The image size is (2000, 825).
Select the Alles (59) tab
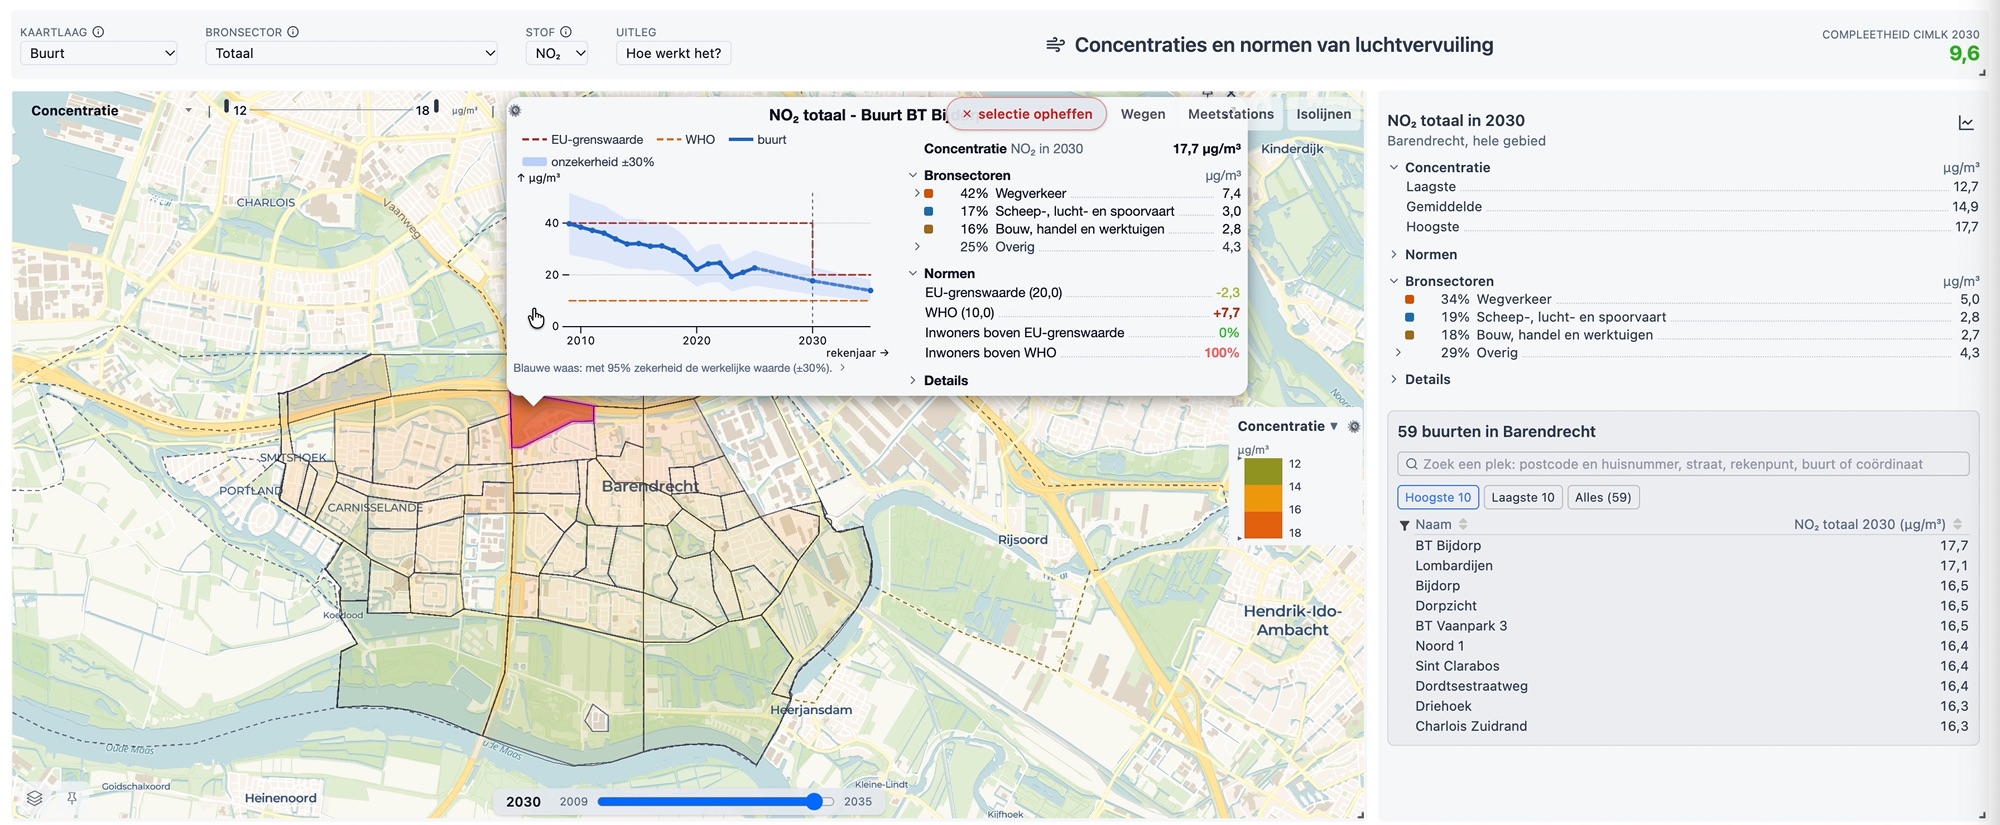[x=1603, y=497]
